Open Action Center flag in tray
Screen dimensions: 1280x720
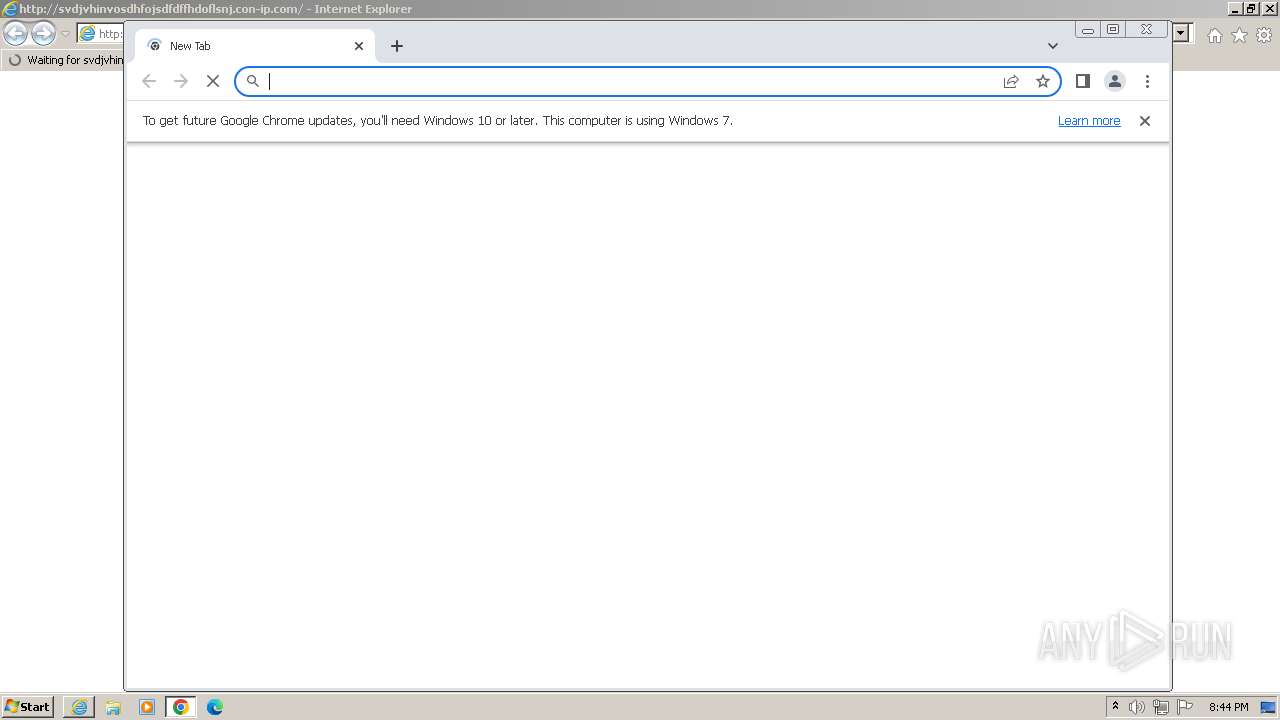point(1185,707)
